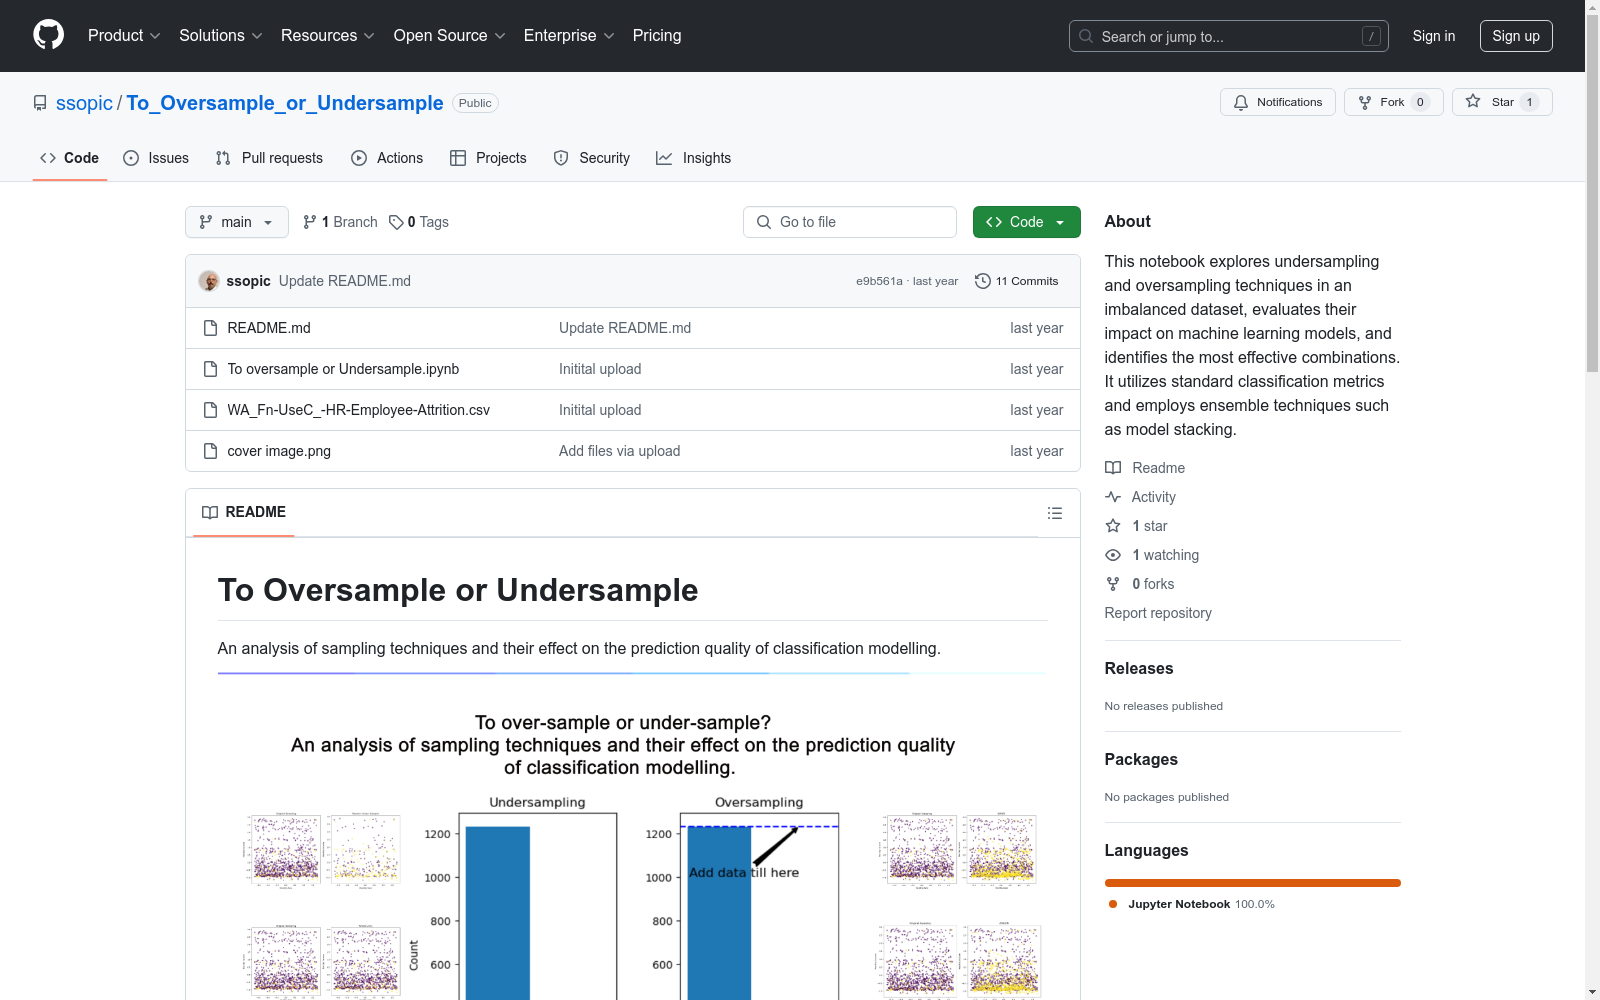The image size is (1600, 1000).
Task: Open To_Oversample_or_Undersample repo link
Action: [x=285, y=103]
